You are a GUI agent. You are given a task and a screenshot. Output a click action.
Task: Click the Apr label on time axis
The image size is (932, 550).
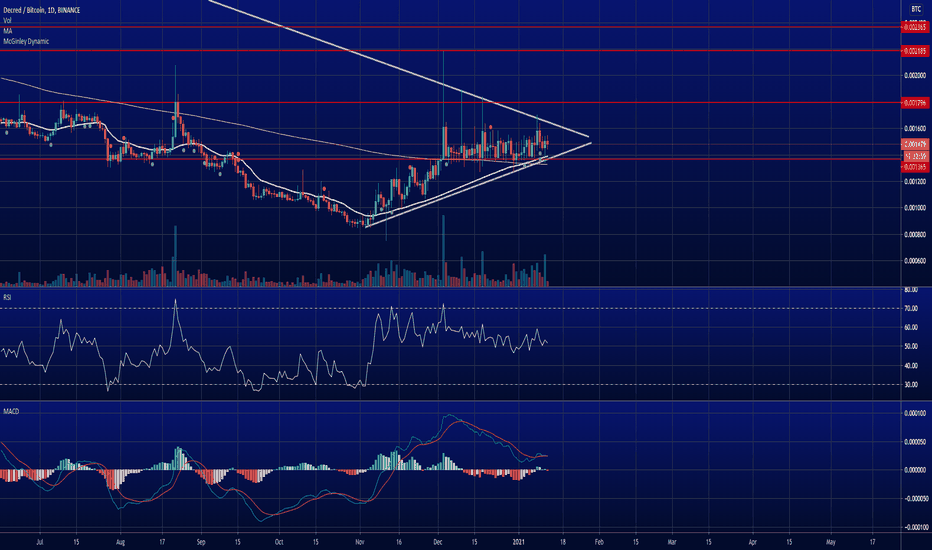[x=752, y=542]
